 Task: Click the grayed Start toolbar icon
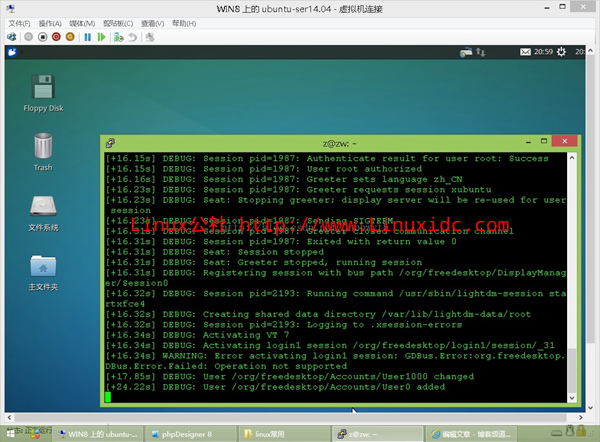28,37
